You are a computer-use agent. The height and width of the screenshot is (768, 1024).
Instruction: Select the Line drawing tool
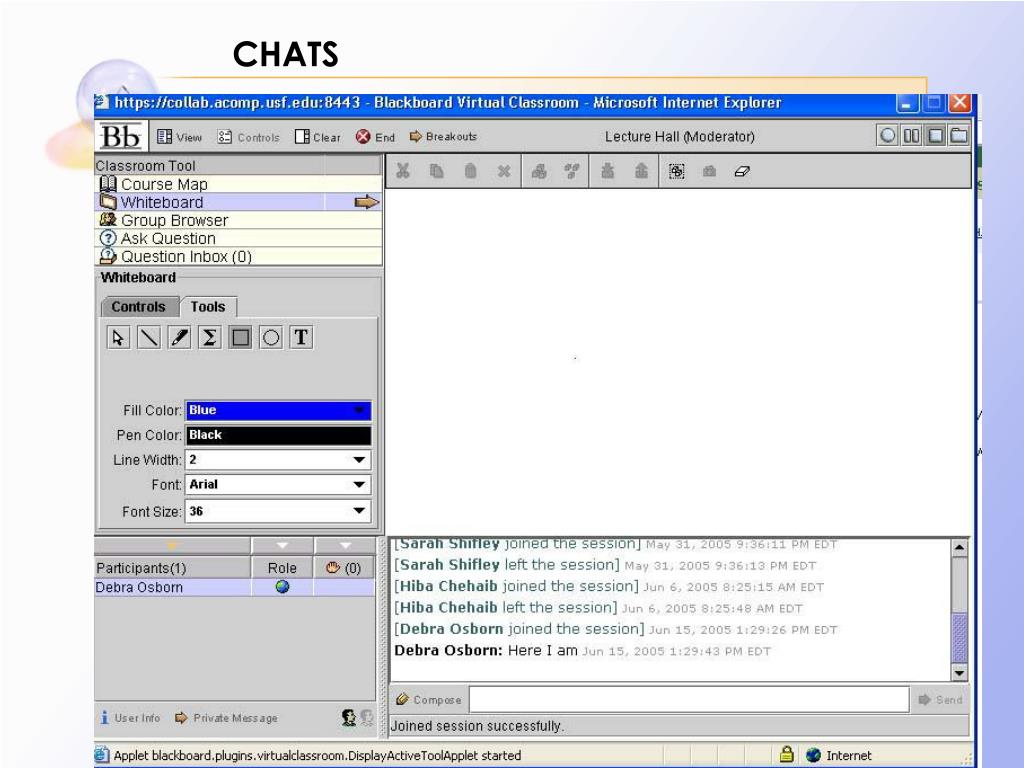149,338
